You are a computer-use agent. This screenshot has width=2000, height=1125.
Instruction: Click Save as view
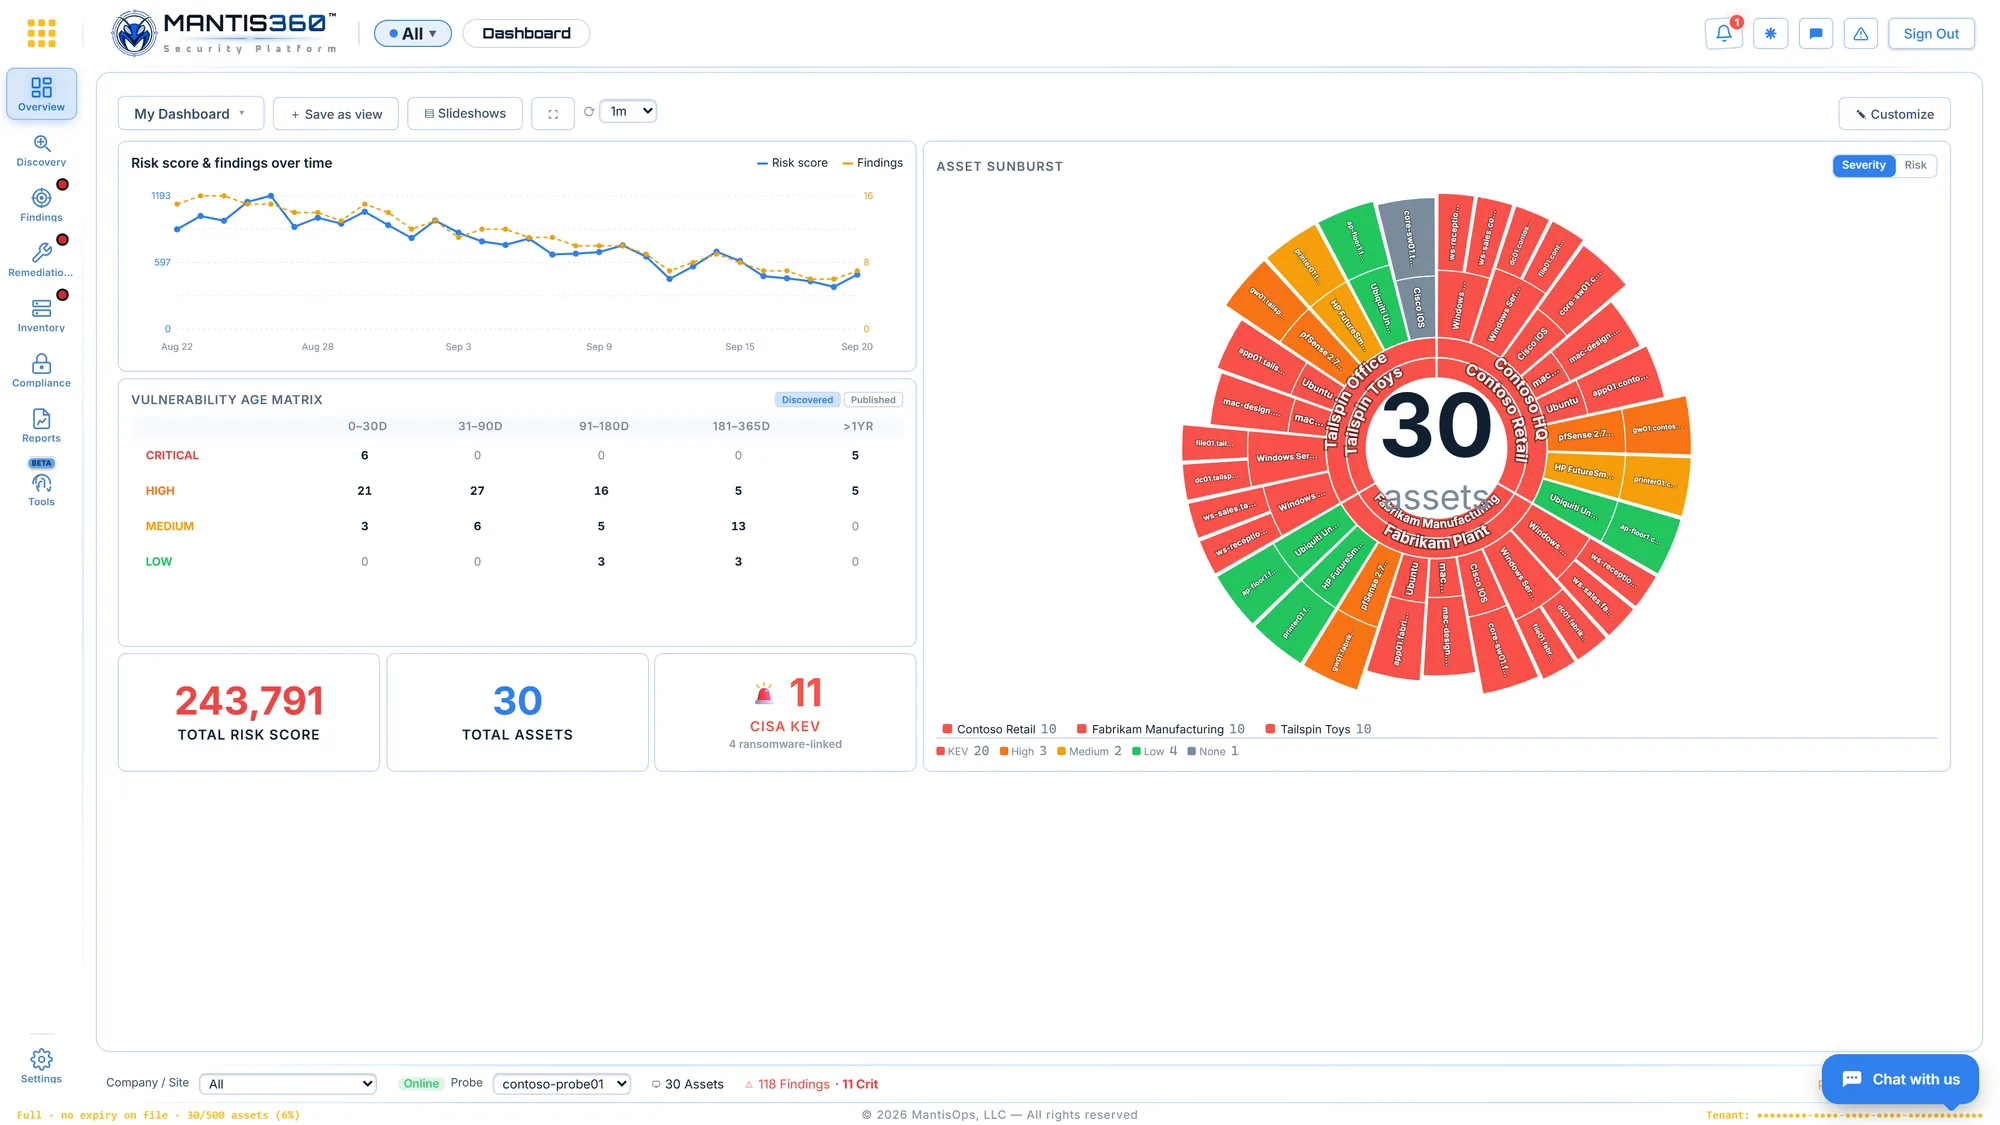point(336,114)
